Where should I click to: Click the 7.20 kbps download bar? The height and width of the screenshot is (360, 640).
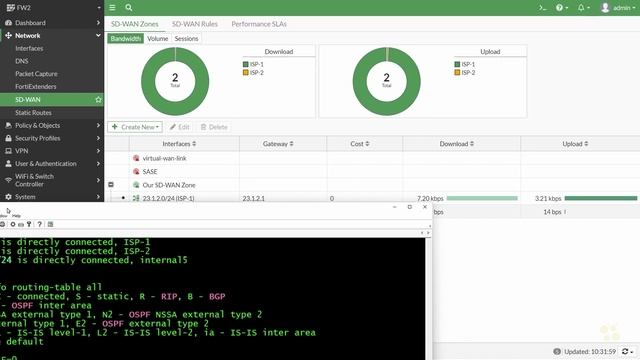click(x=482, y=198)
